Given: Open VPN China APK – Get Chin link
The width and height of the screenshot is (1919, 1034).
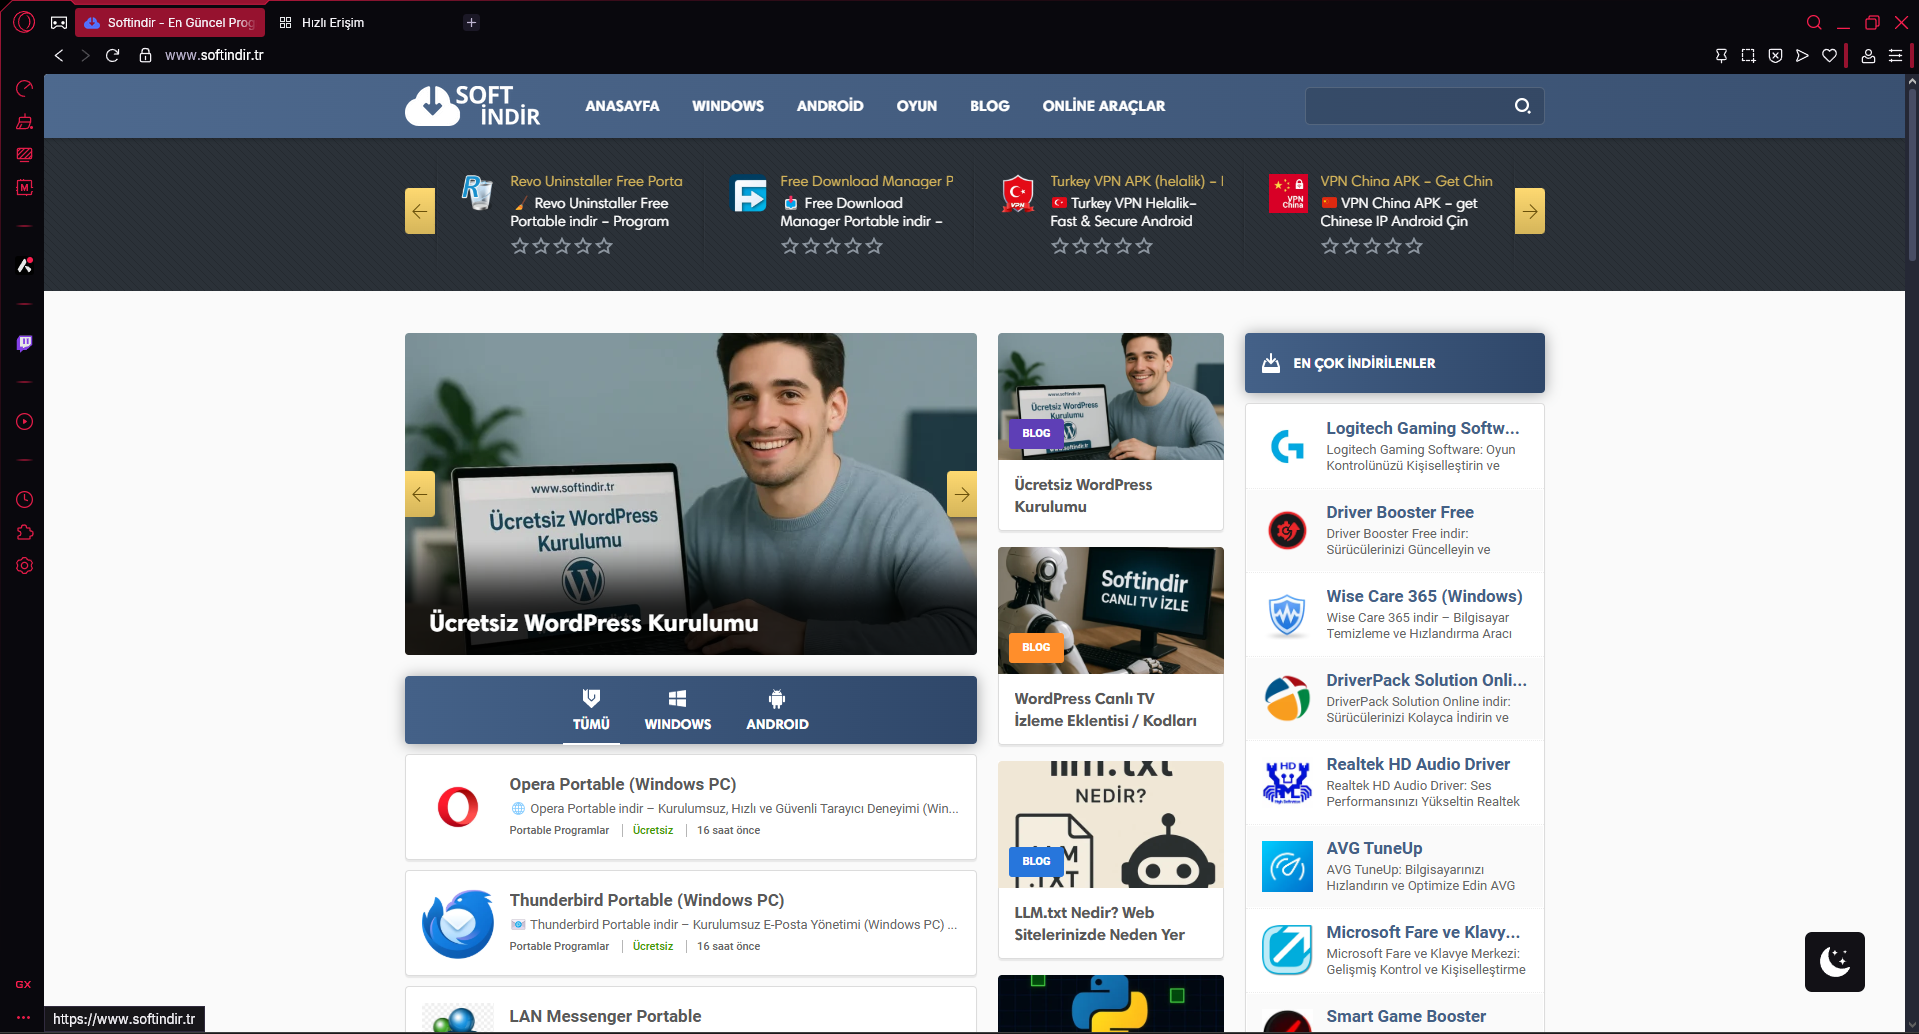Looking at the screenshot, I should click(1406, 181).
